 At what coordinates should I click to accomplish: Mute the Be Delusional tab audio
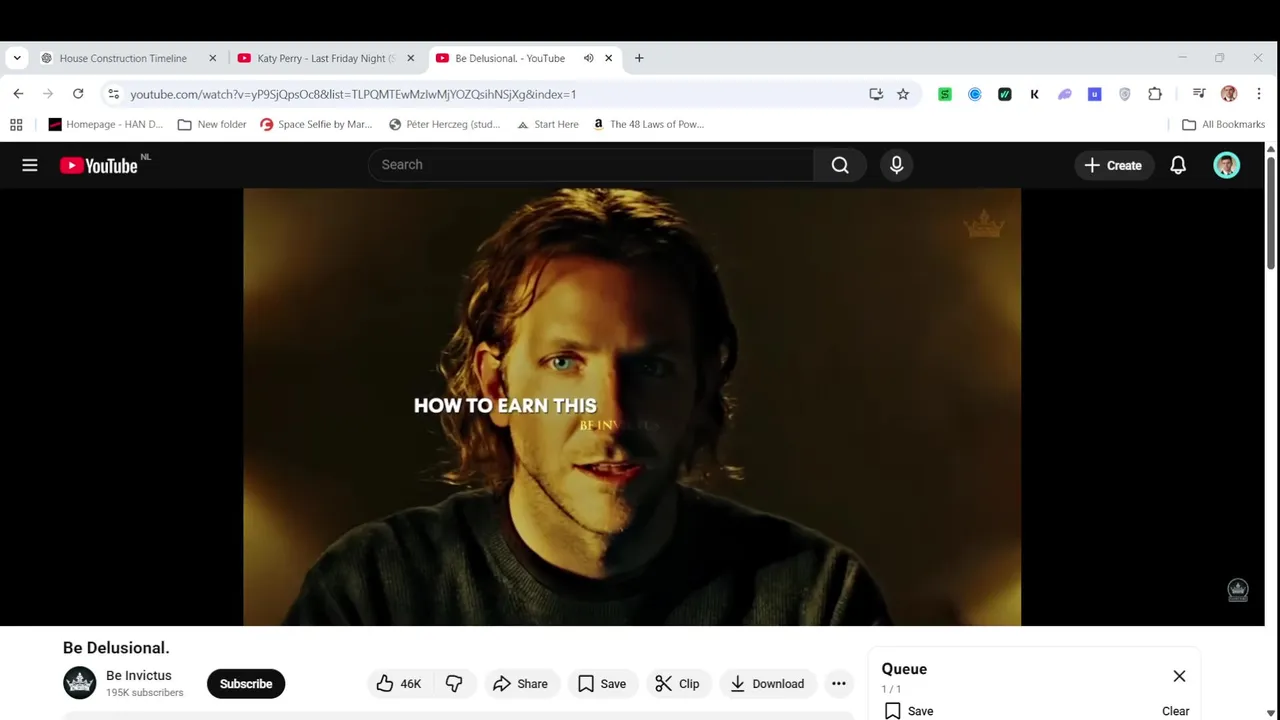tap(589, 58)
